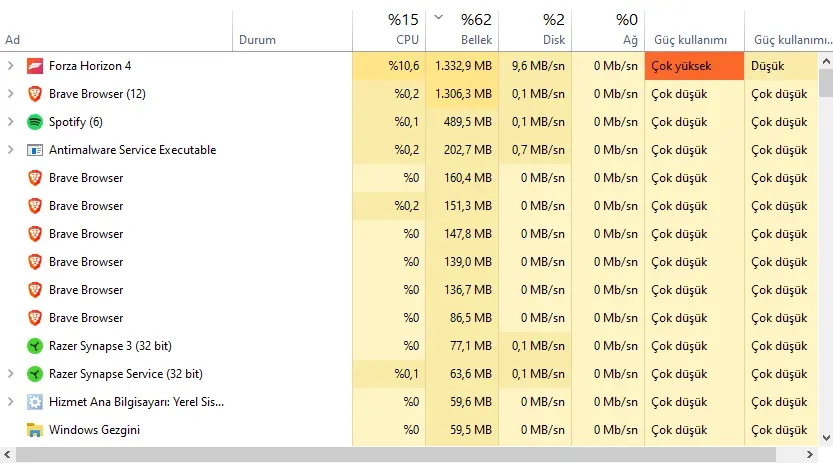The image size is (833, 463).
Task: Click the Razer Synapse Service icon
Action: [35, 374]
